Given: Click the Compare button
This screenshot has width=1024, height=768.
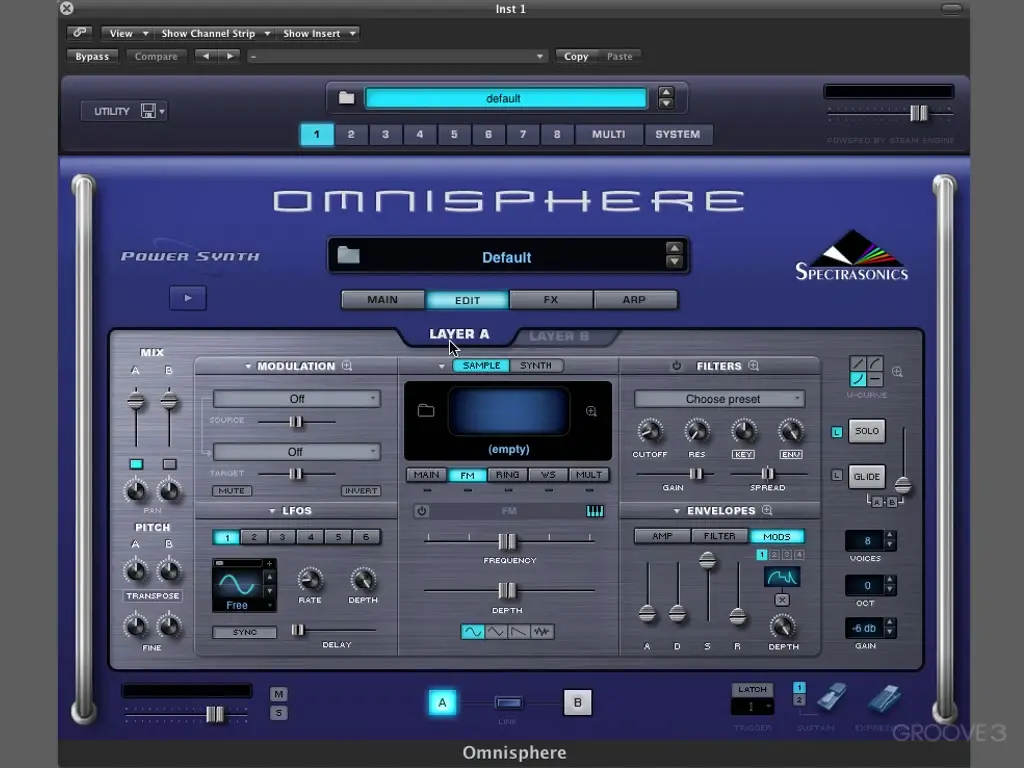Looking at the screenshot, I should 156,56.
